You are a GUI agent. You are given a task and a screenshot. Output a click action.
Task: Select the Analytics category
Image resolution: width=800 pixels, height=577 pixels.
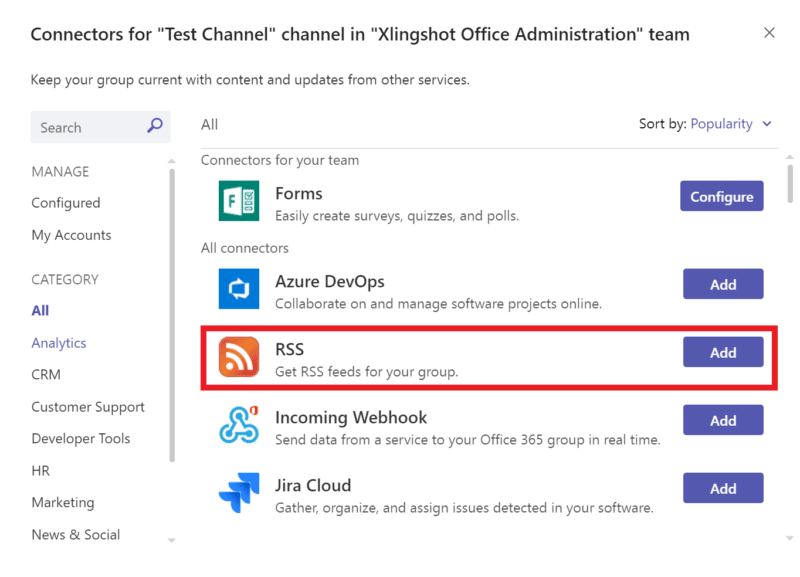pyautogui.click(x=58, y=342)
